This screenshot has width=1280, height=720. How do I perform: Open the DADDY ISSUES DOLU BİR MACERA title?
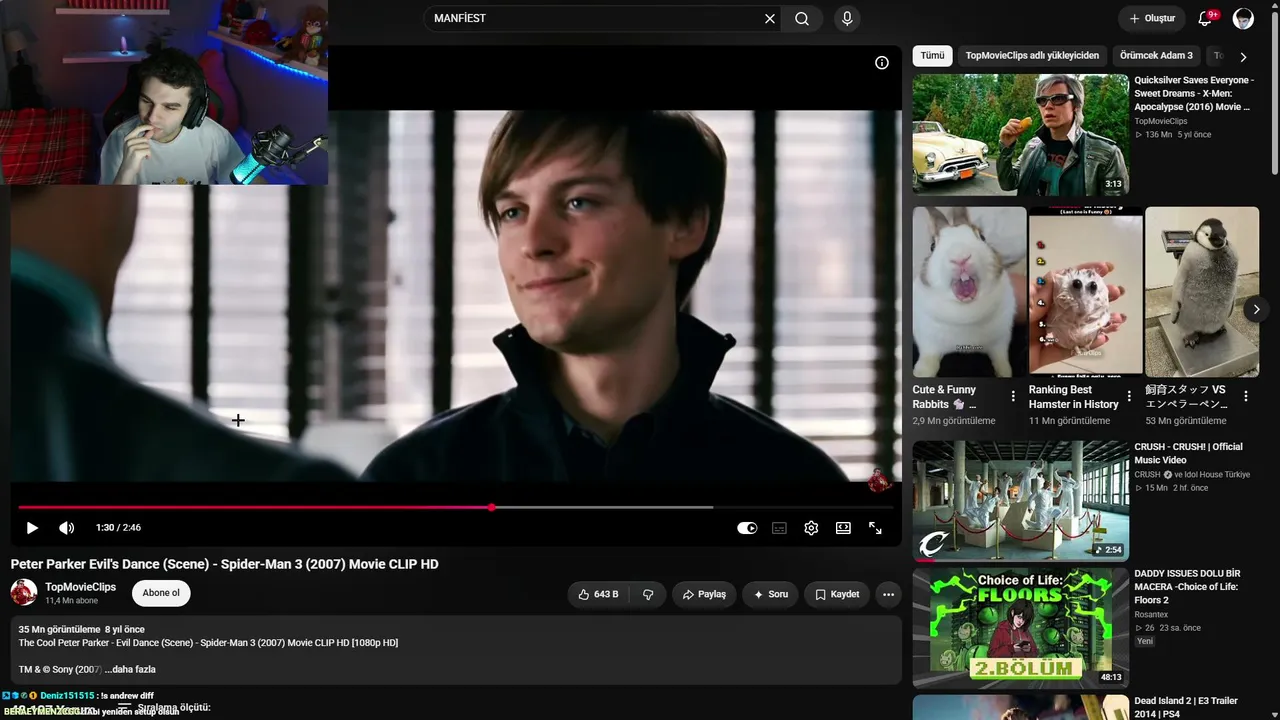tap(1187, 587)
